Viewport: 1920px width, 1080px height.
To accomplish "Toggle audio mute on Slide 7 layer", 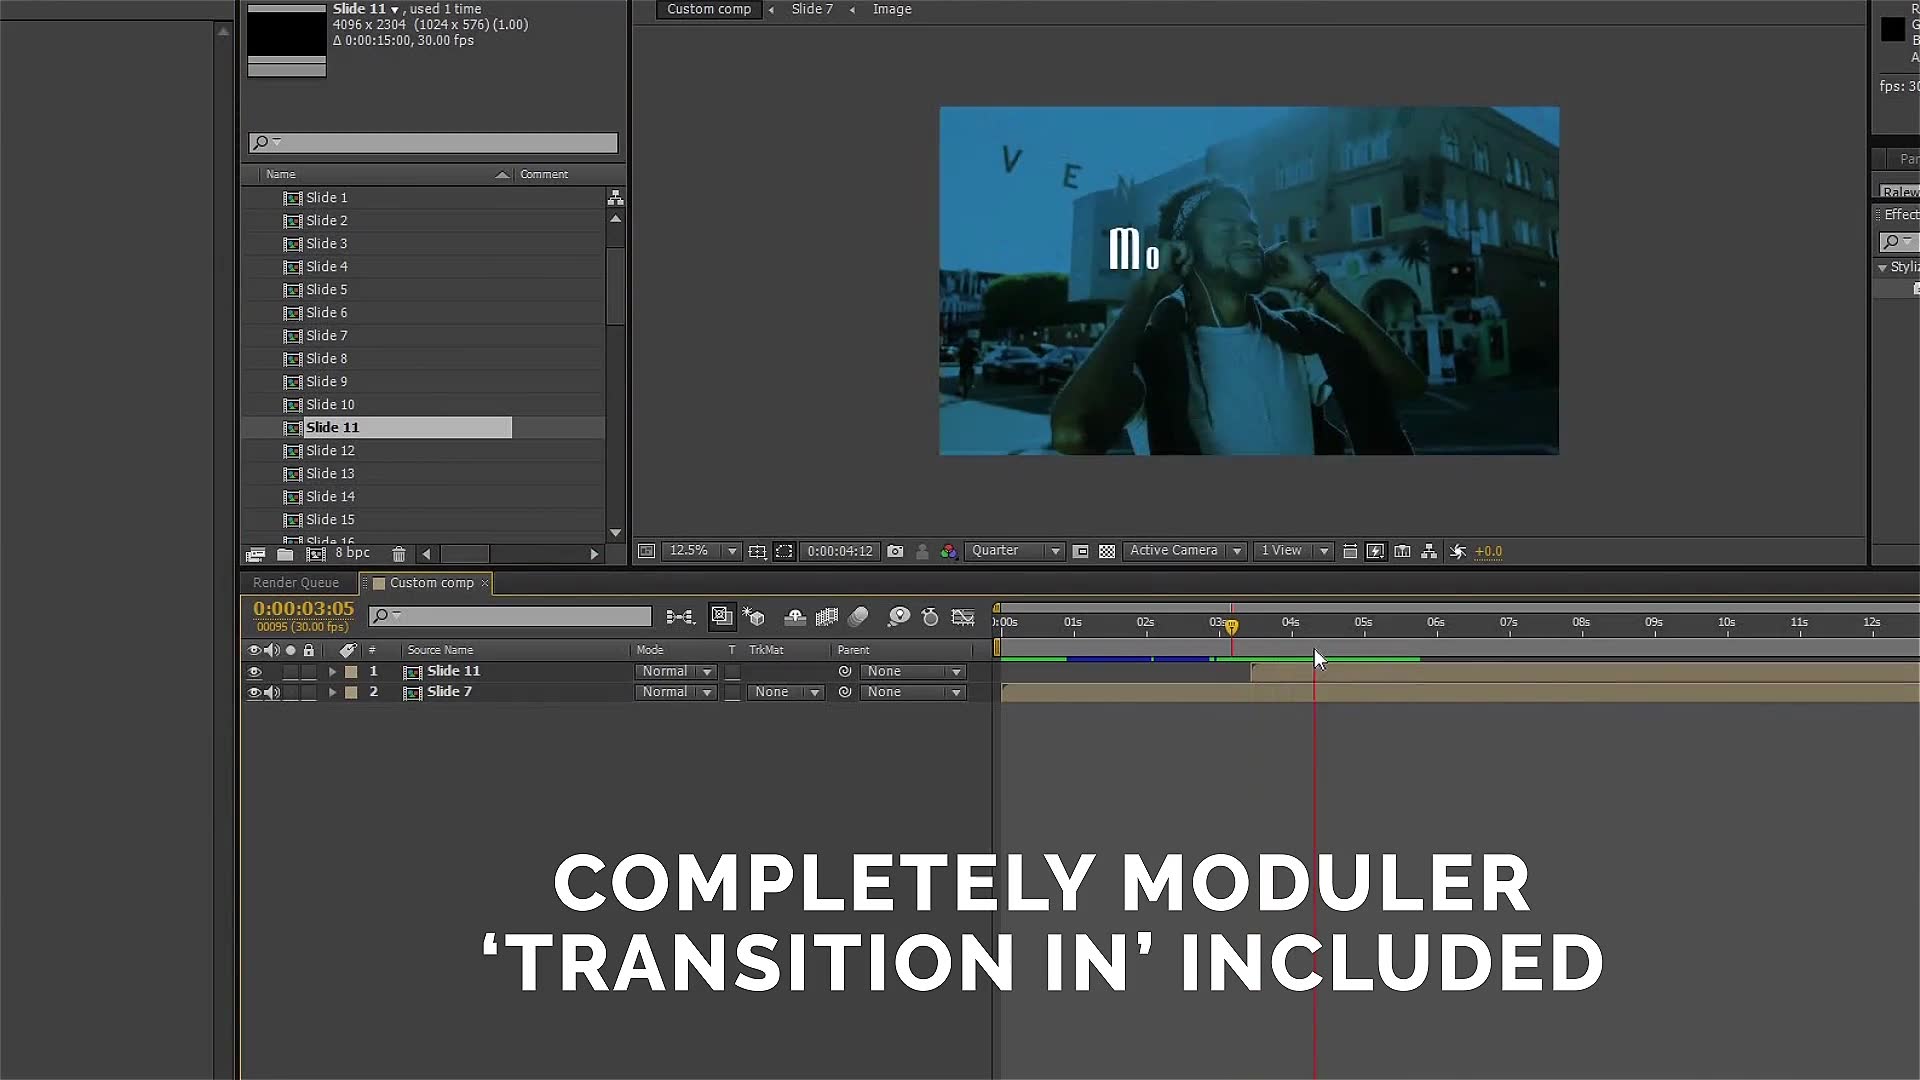I will click(x=272, y=692).
